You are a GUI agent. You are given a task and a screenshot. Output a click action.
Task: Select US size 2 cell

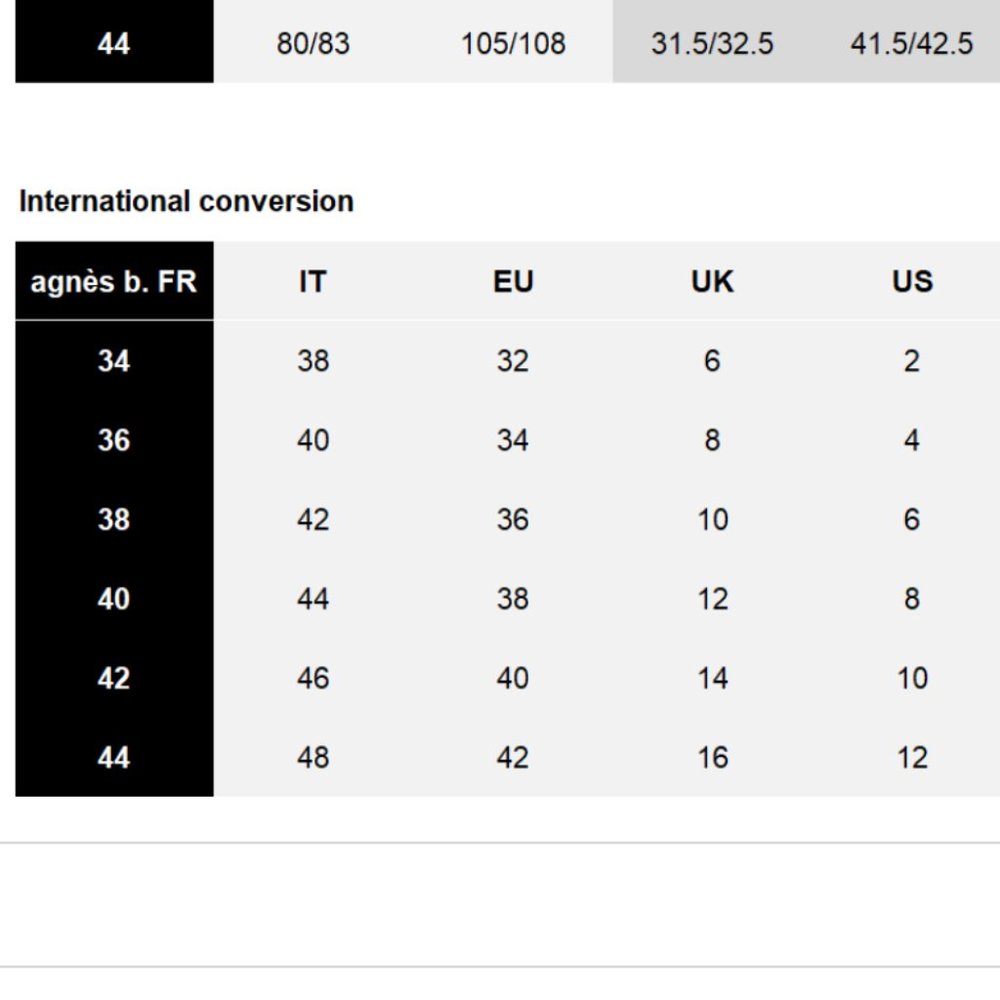[912, 360]
